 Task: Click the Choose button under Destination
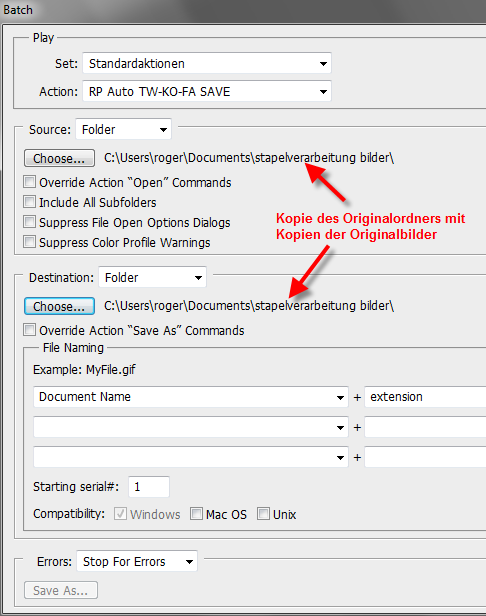59,306
